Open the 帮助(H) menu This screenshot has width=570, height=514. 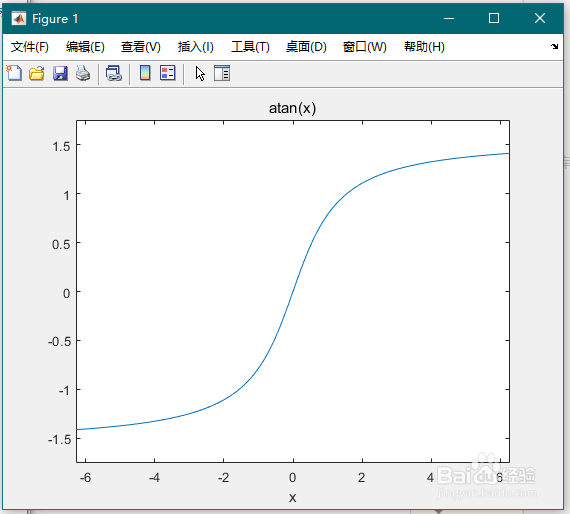coord(424,47)
